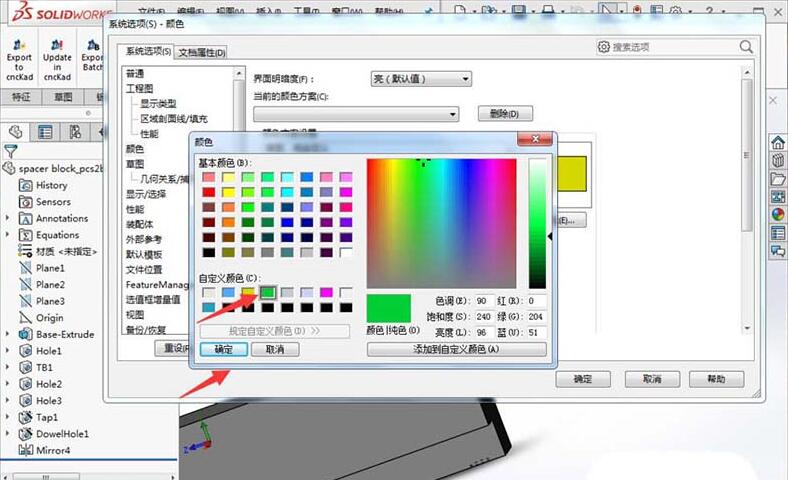Open the File Explorer folder icon in task pane
788x480 pixels.
pyautogui.click(x=778, y=179)
